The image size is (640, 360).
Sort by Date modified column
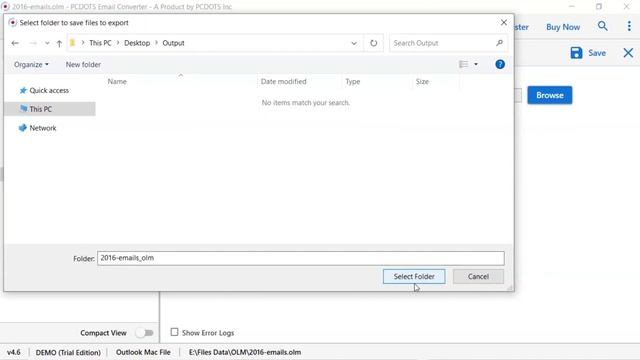pyautogui.click(x=284, y=81)
